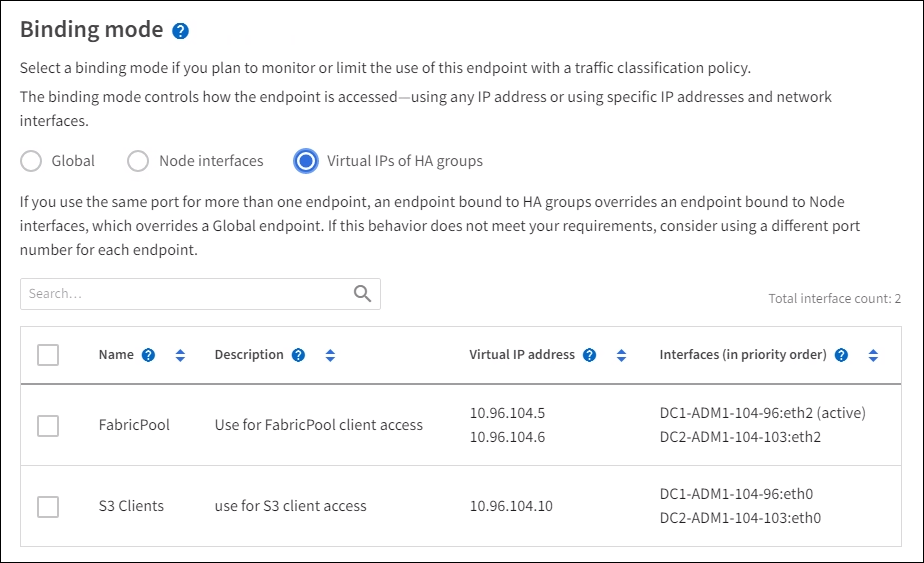Sort the table by Name
924x563 pixels.
(180, 355)
